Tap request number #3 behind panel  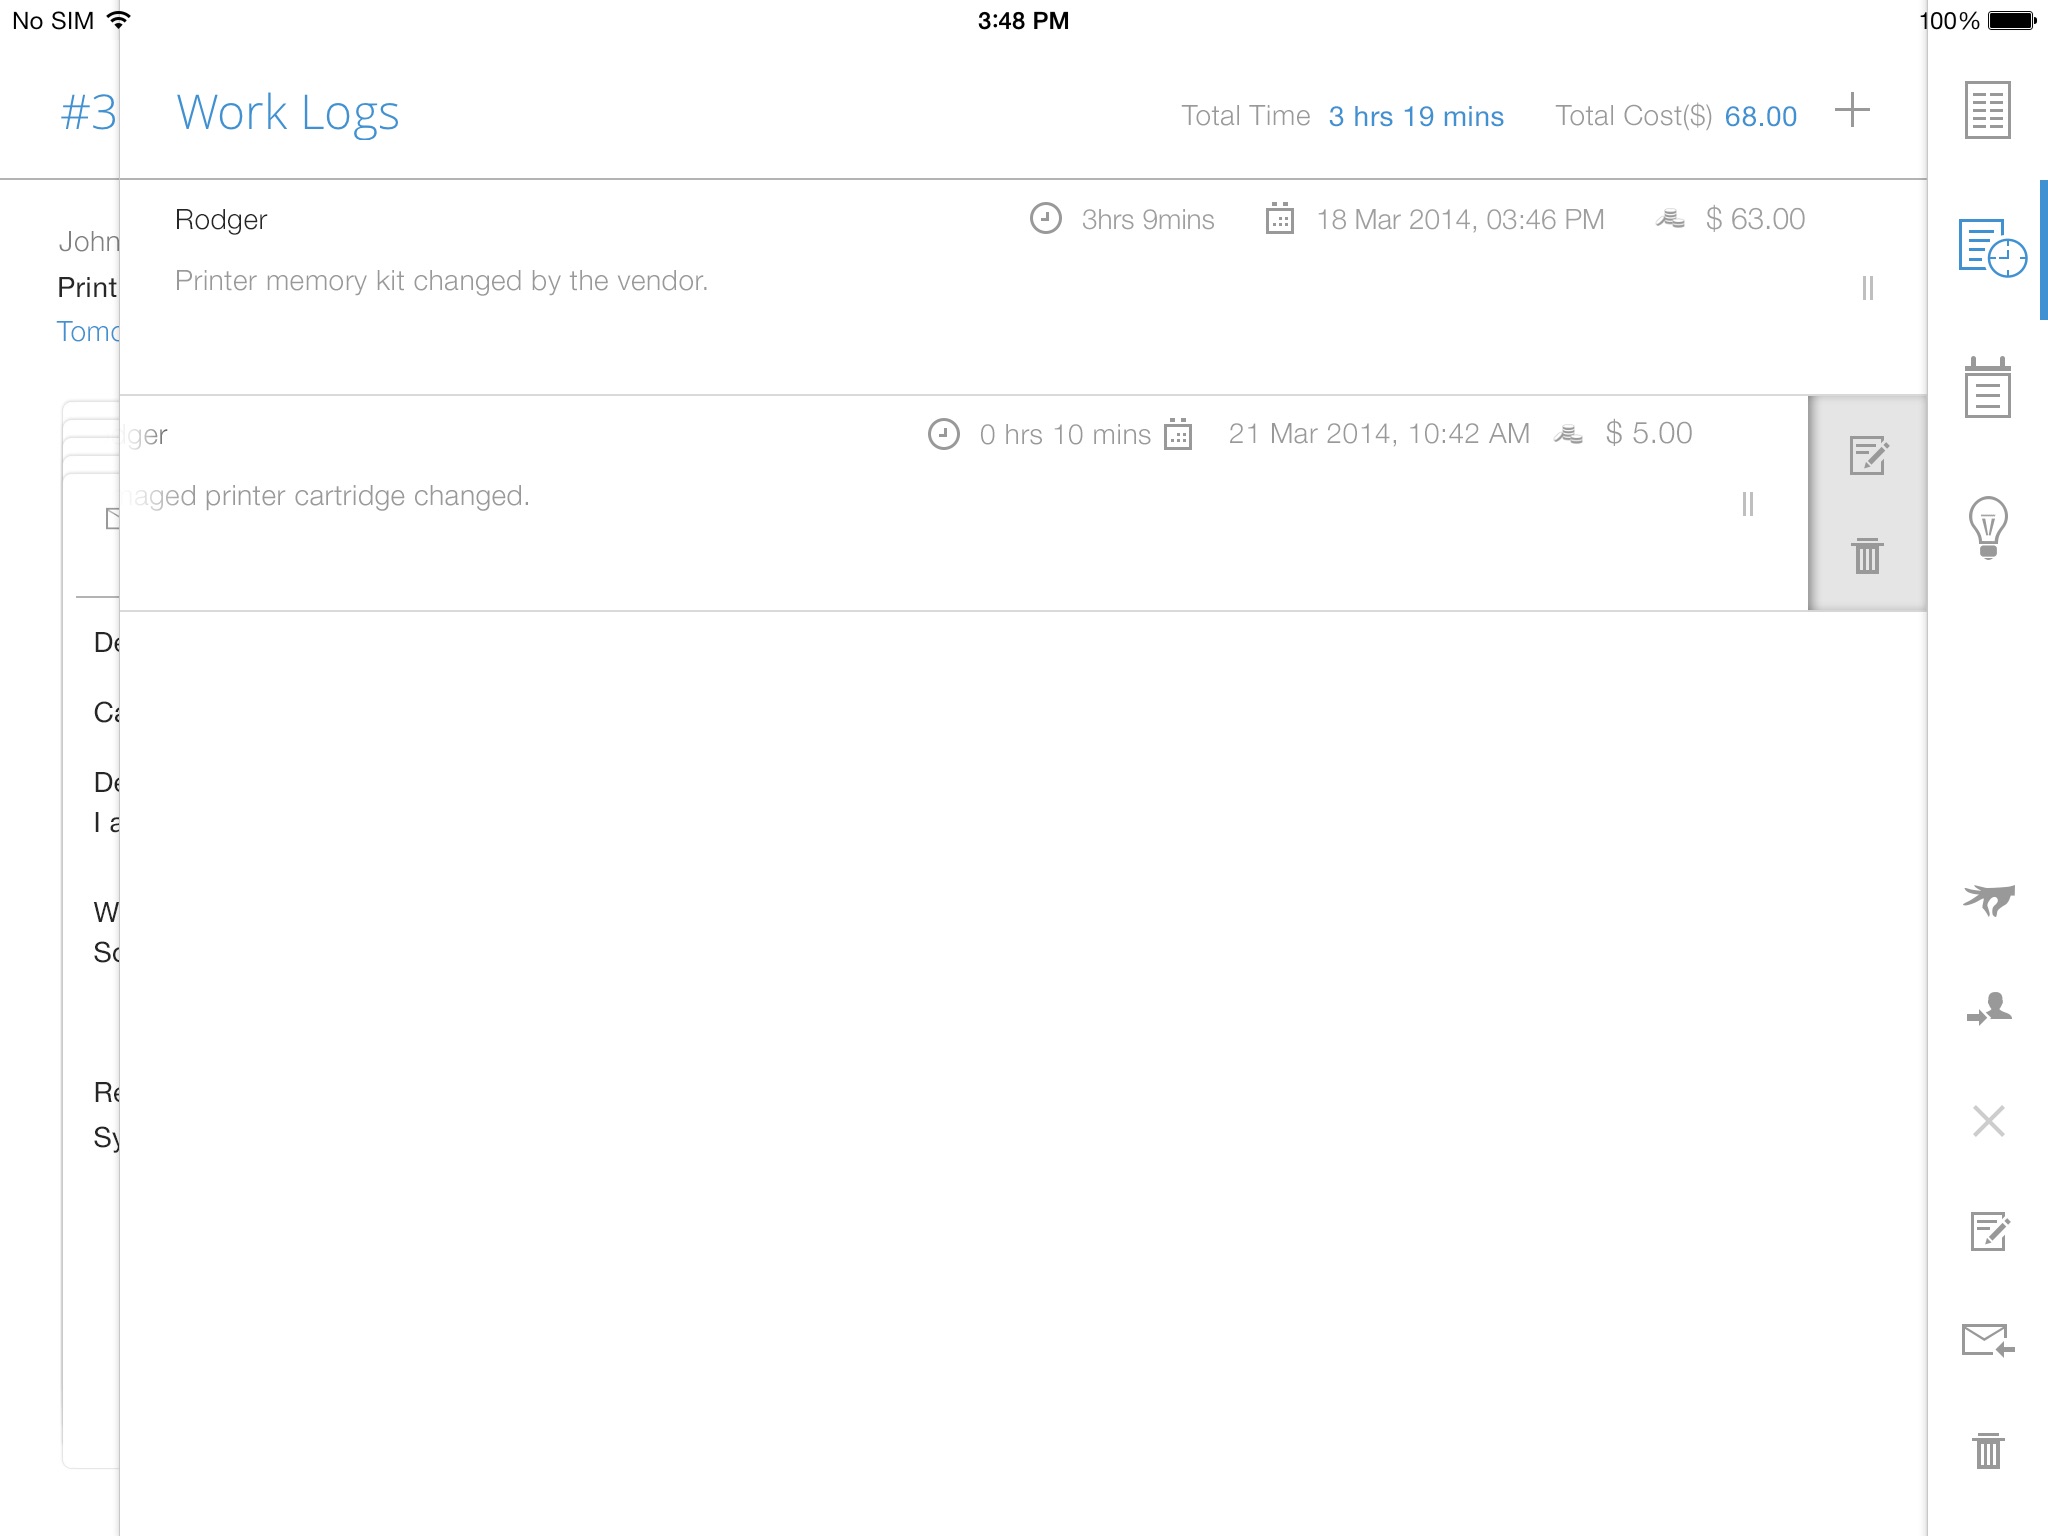pyautogui.click(x=88, y=112)
